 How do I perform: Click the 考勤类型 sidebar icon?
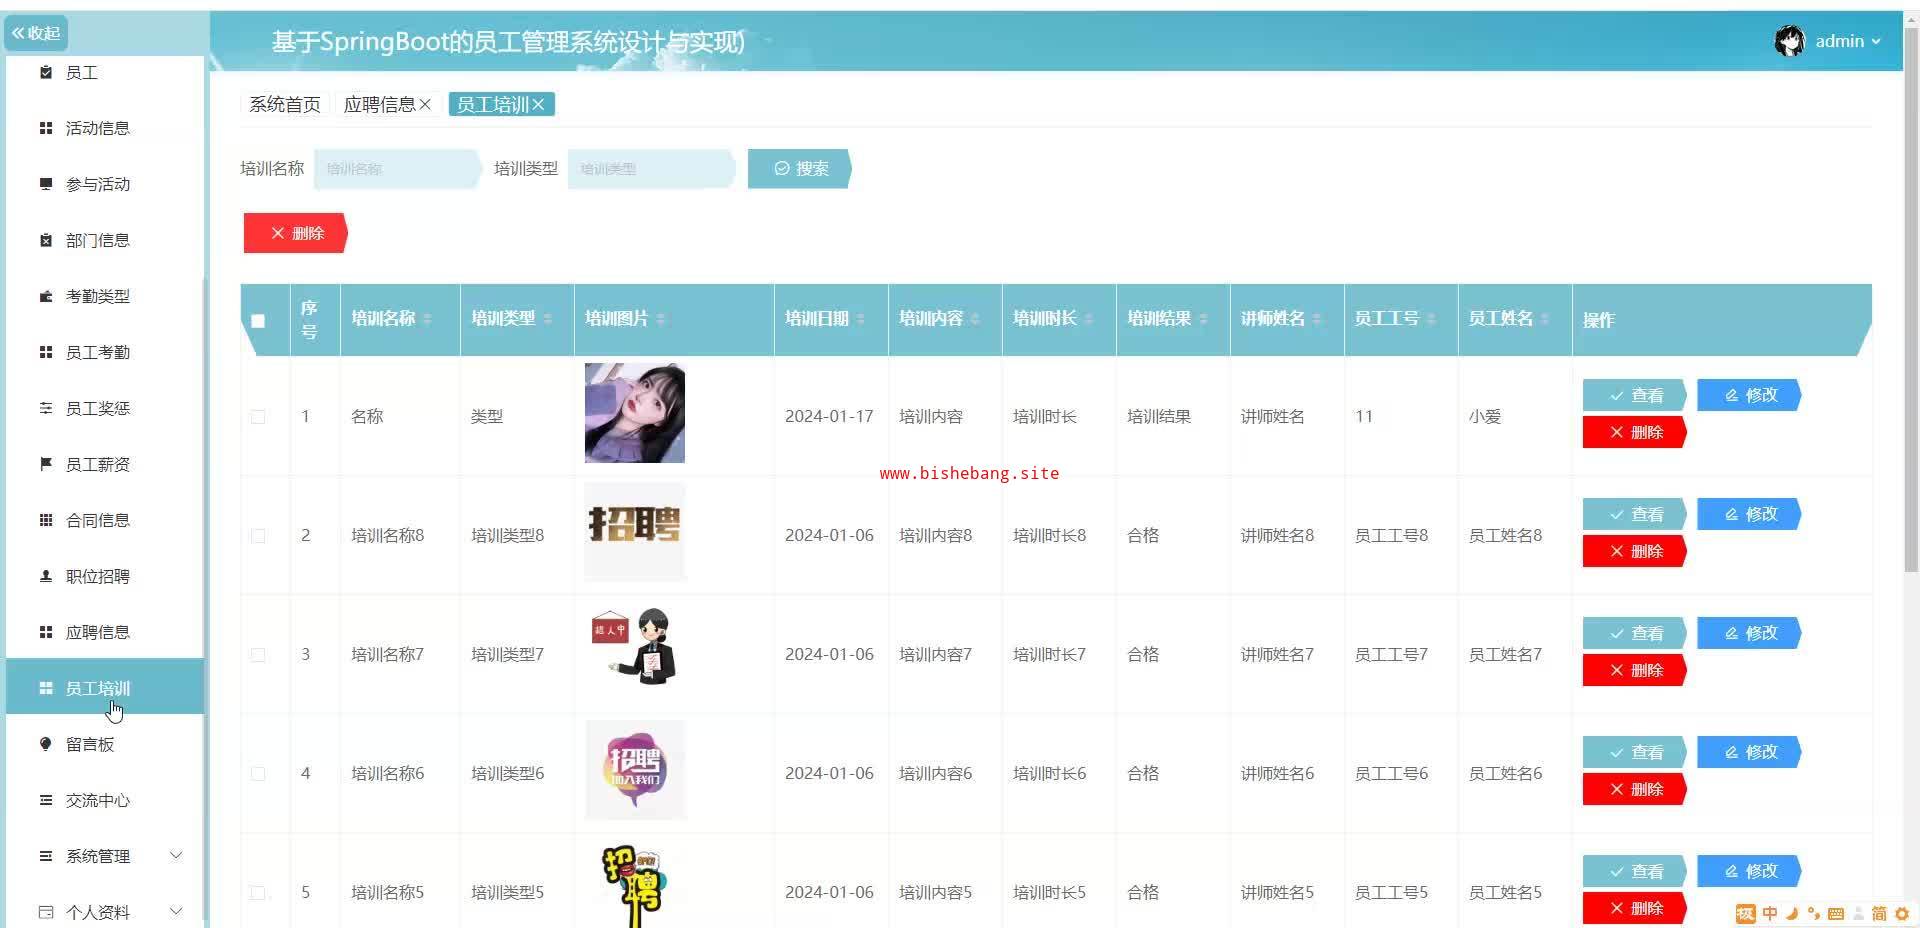tap(45, 296)
